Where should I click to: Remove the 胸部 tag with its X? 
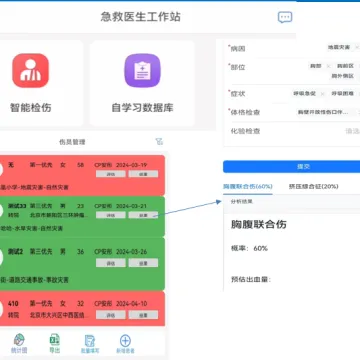click(x=328, y=66)
